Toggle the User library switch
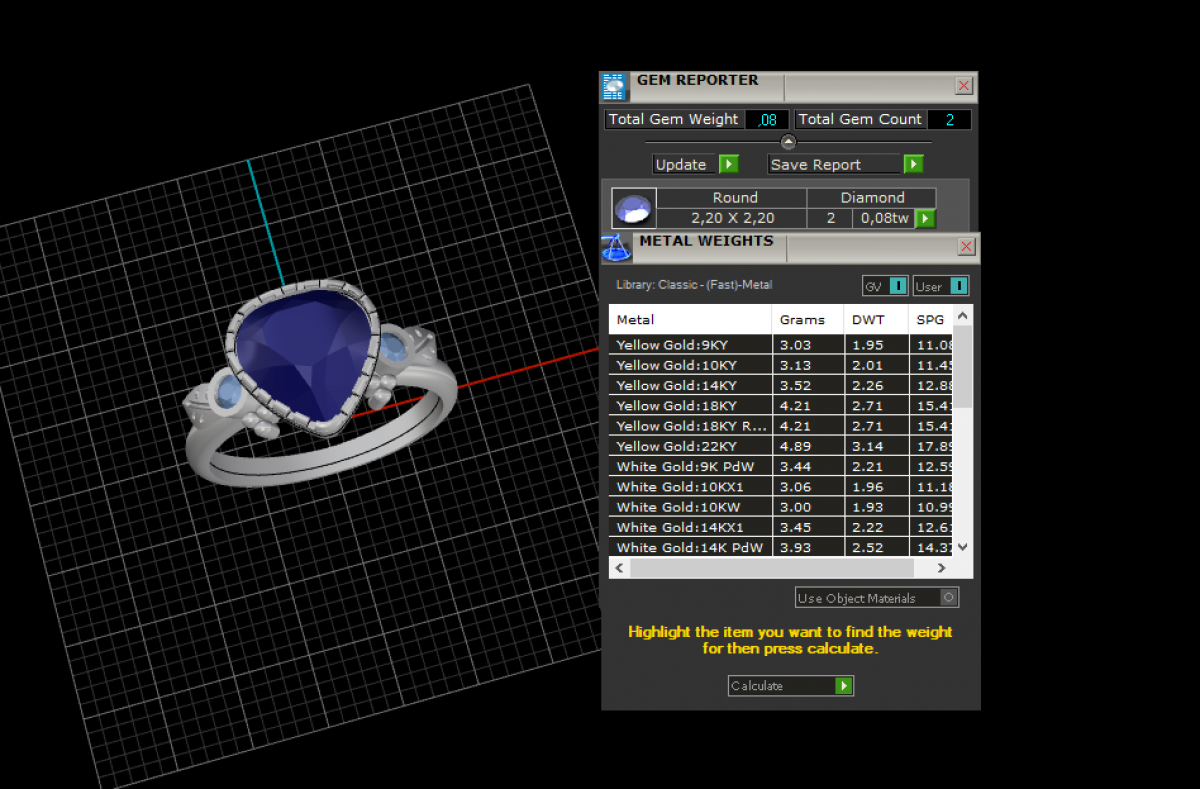This screenshot has width=1200, height=789. click(x=957, y=286)
